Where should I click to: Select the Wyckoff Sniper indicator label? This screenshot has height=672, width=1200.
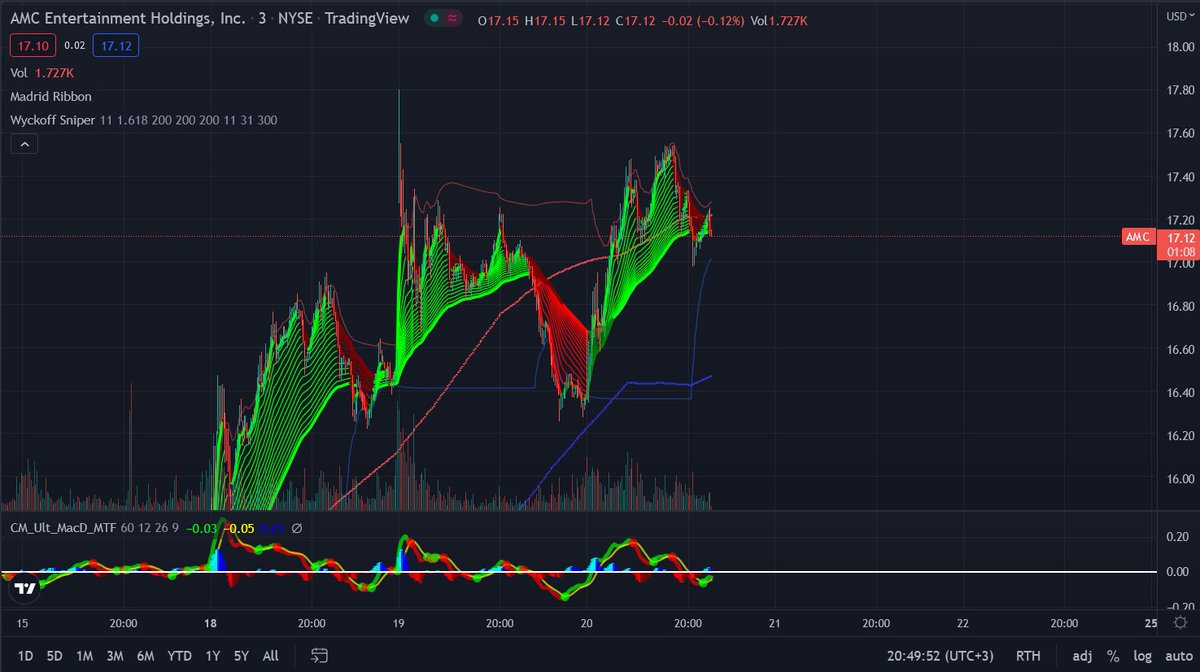pos(51,120)
